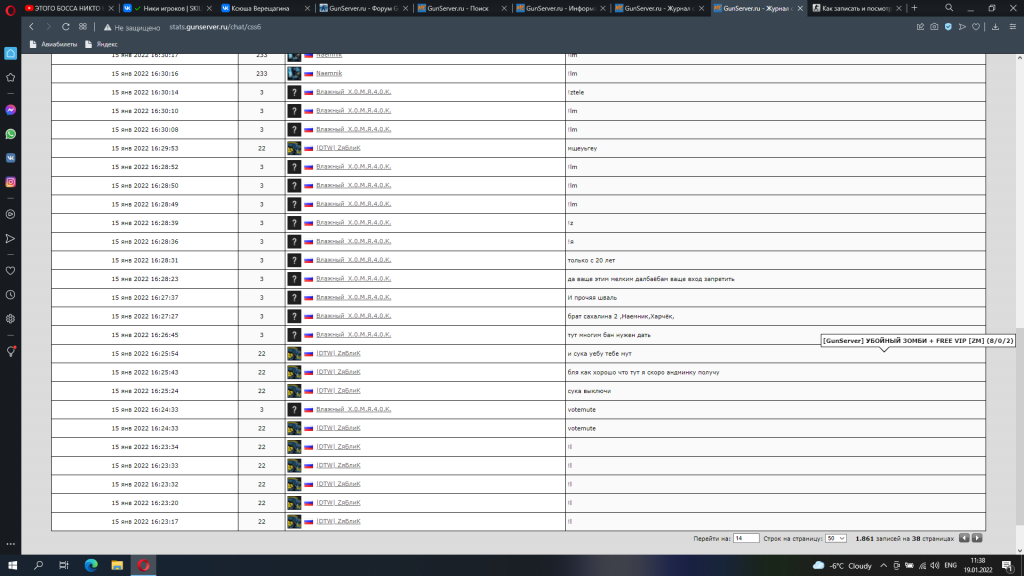
Task: Go to the next page arrow
Action: tap(977, 538)
